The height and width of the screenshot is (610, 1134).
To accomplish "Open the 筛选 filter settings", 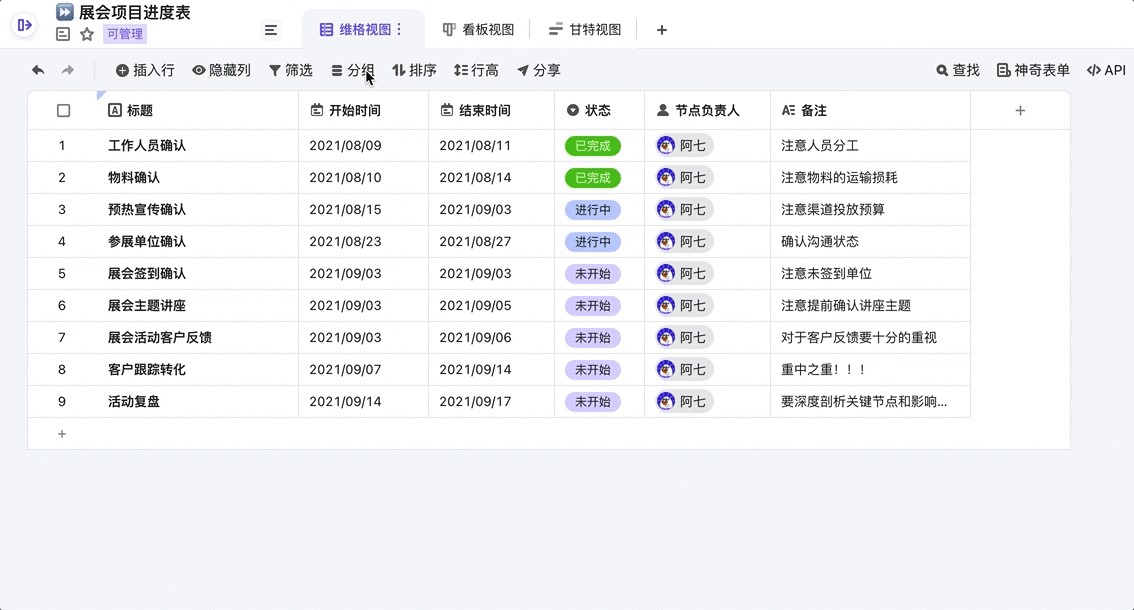I will (290, 70).
